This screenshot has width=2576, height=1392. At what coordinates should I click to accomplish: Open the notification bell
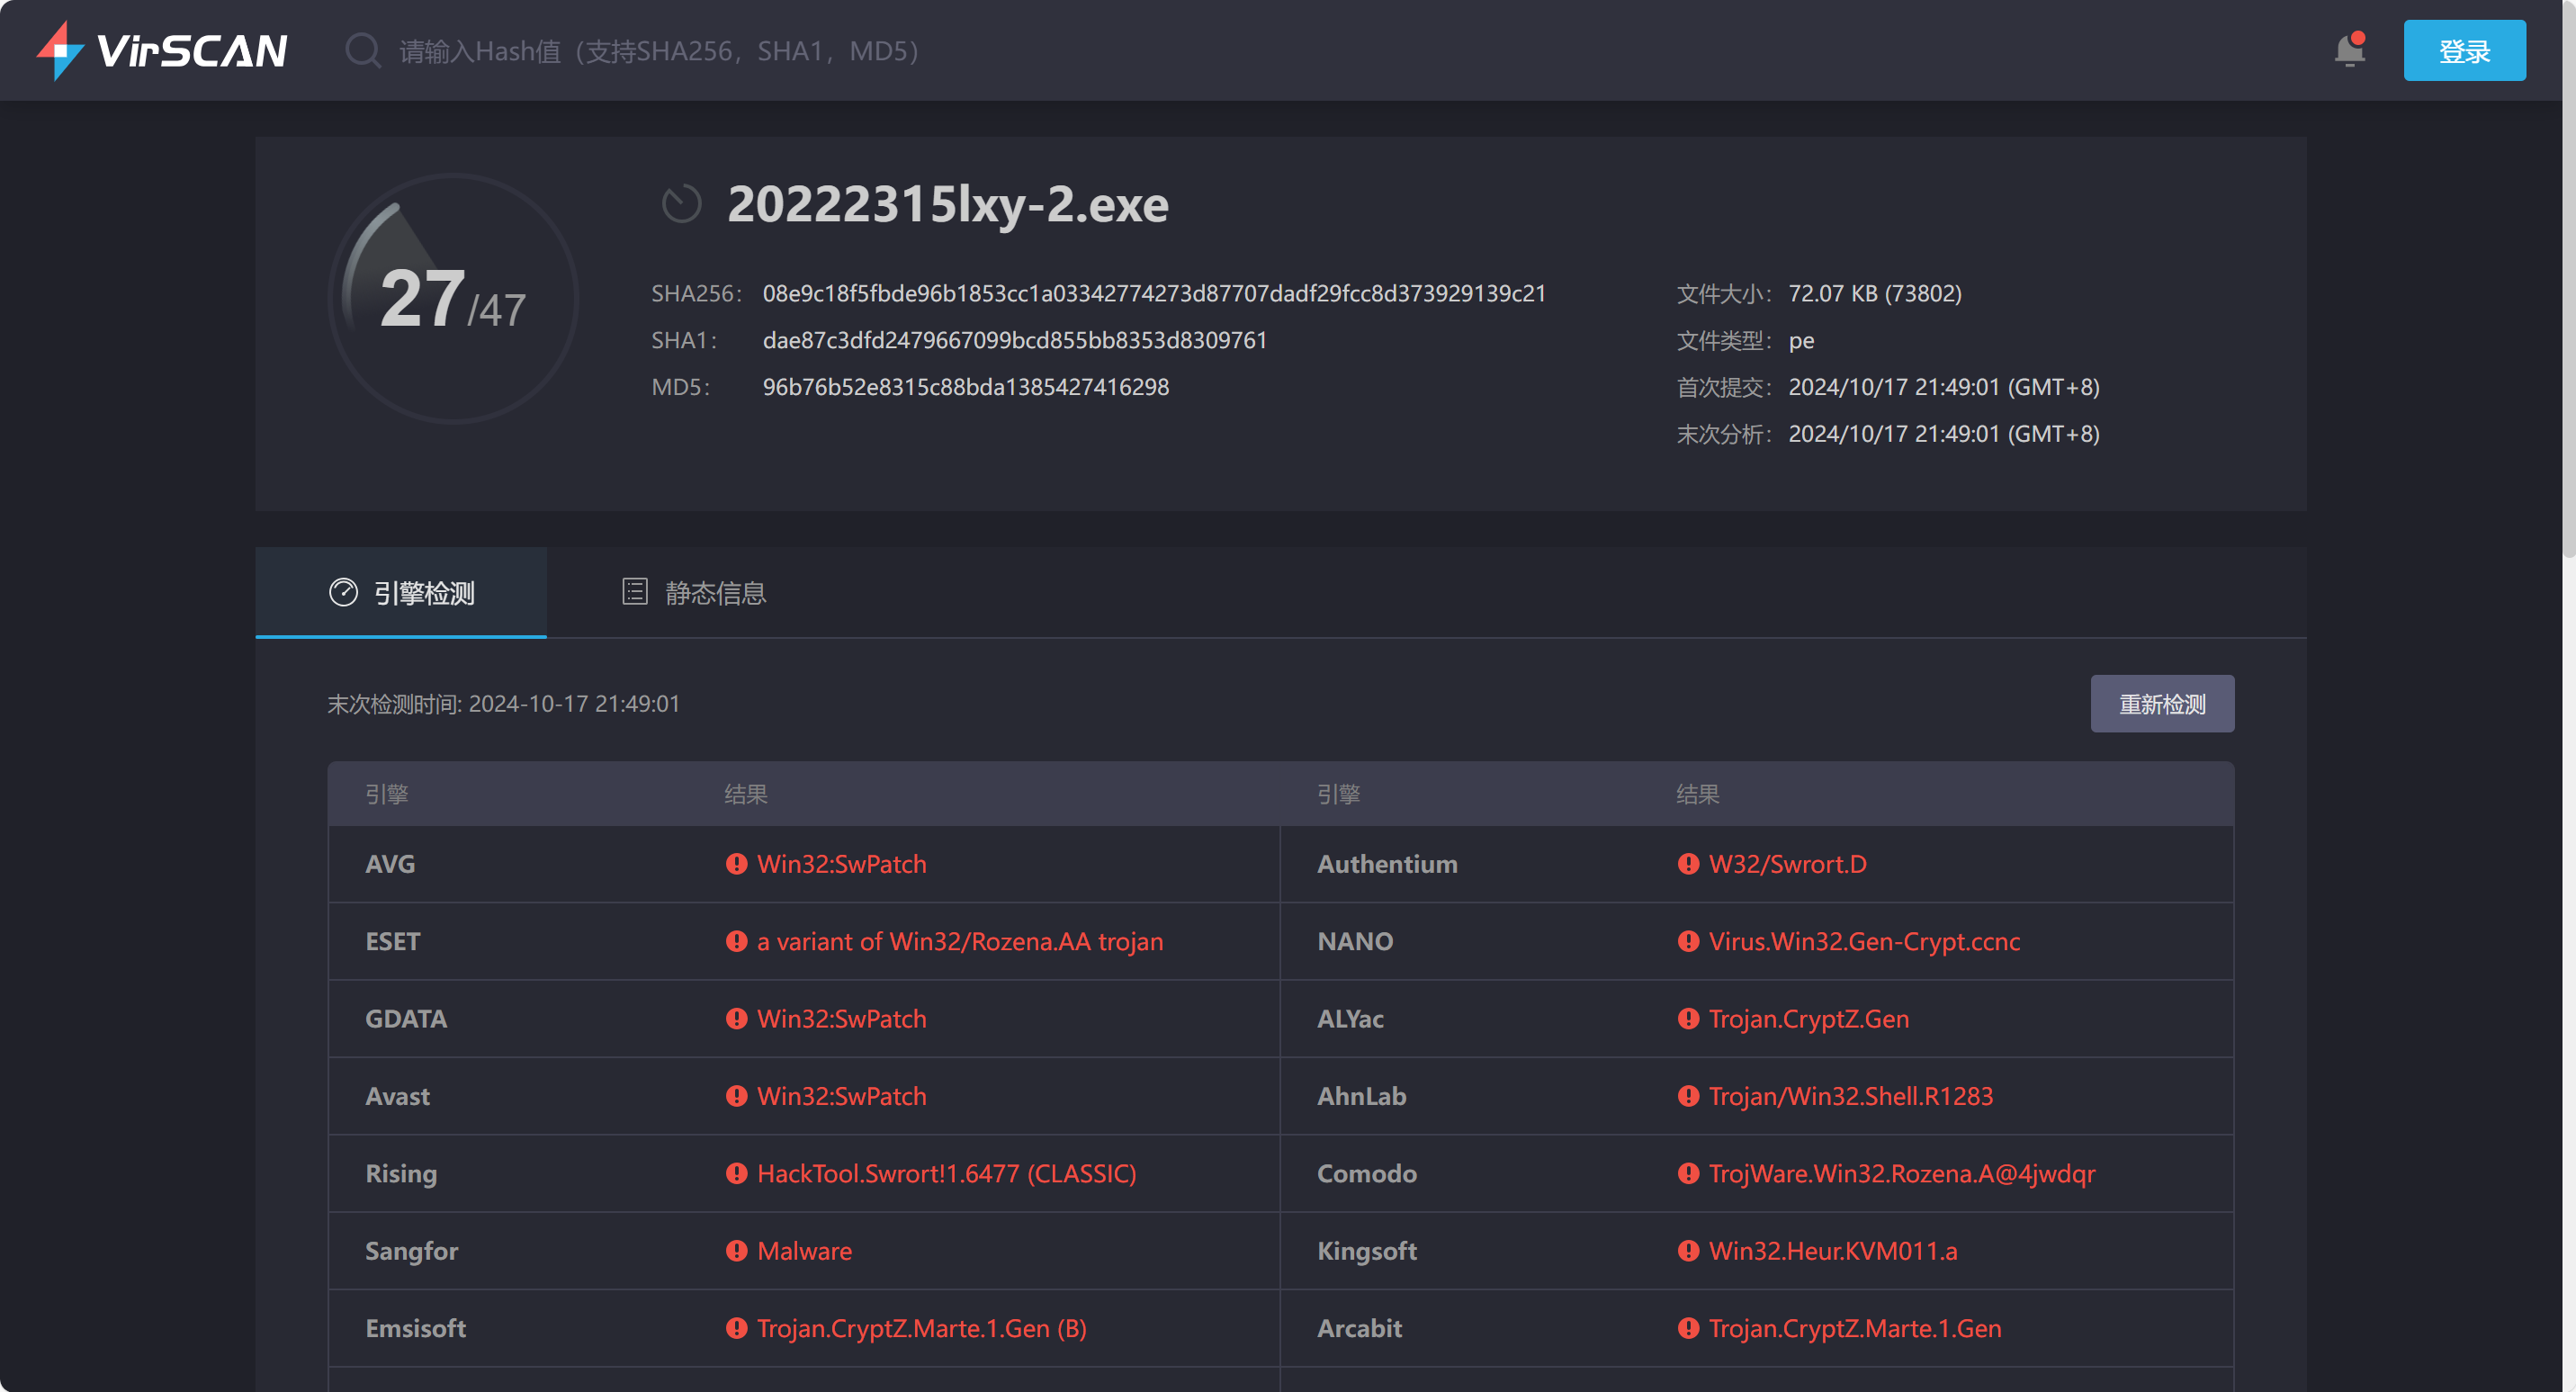pos(2349,50)
